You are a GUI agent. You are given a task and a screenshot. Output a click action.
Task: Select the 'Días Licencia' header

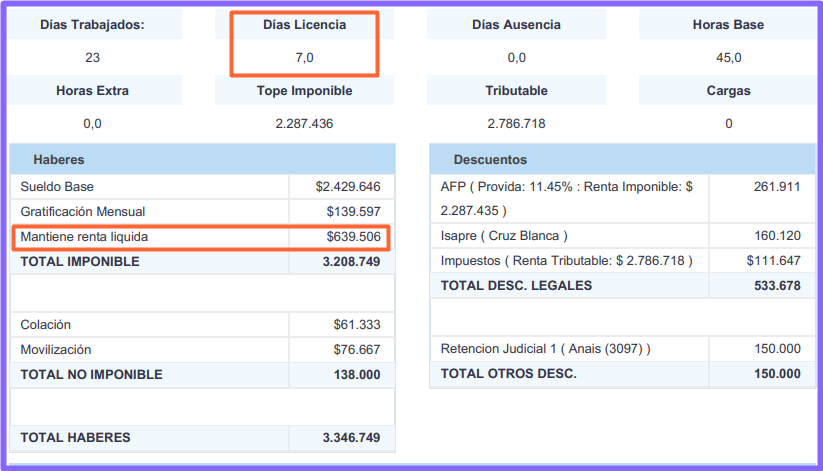click(x=304, y=25)
